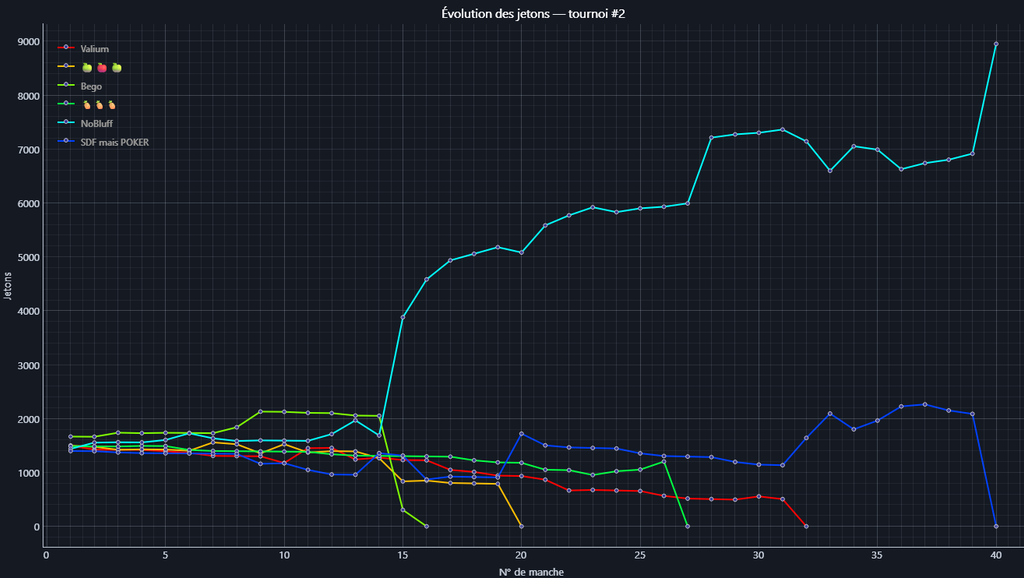Image resolution: width=1024 pixels, height=578 pixels.
Task: Click SDF mais POKER's zero point at round 40
Action: pos(996,526)
